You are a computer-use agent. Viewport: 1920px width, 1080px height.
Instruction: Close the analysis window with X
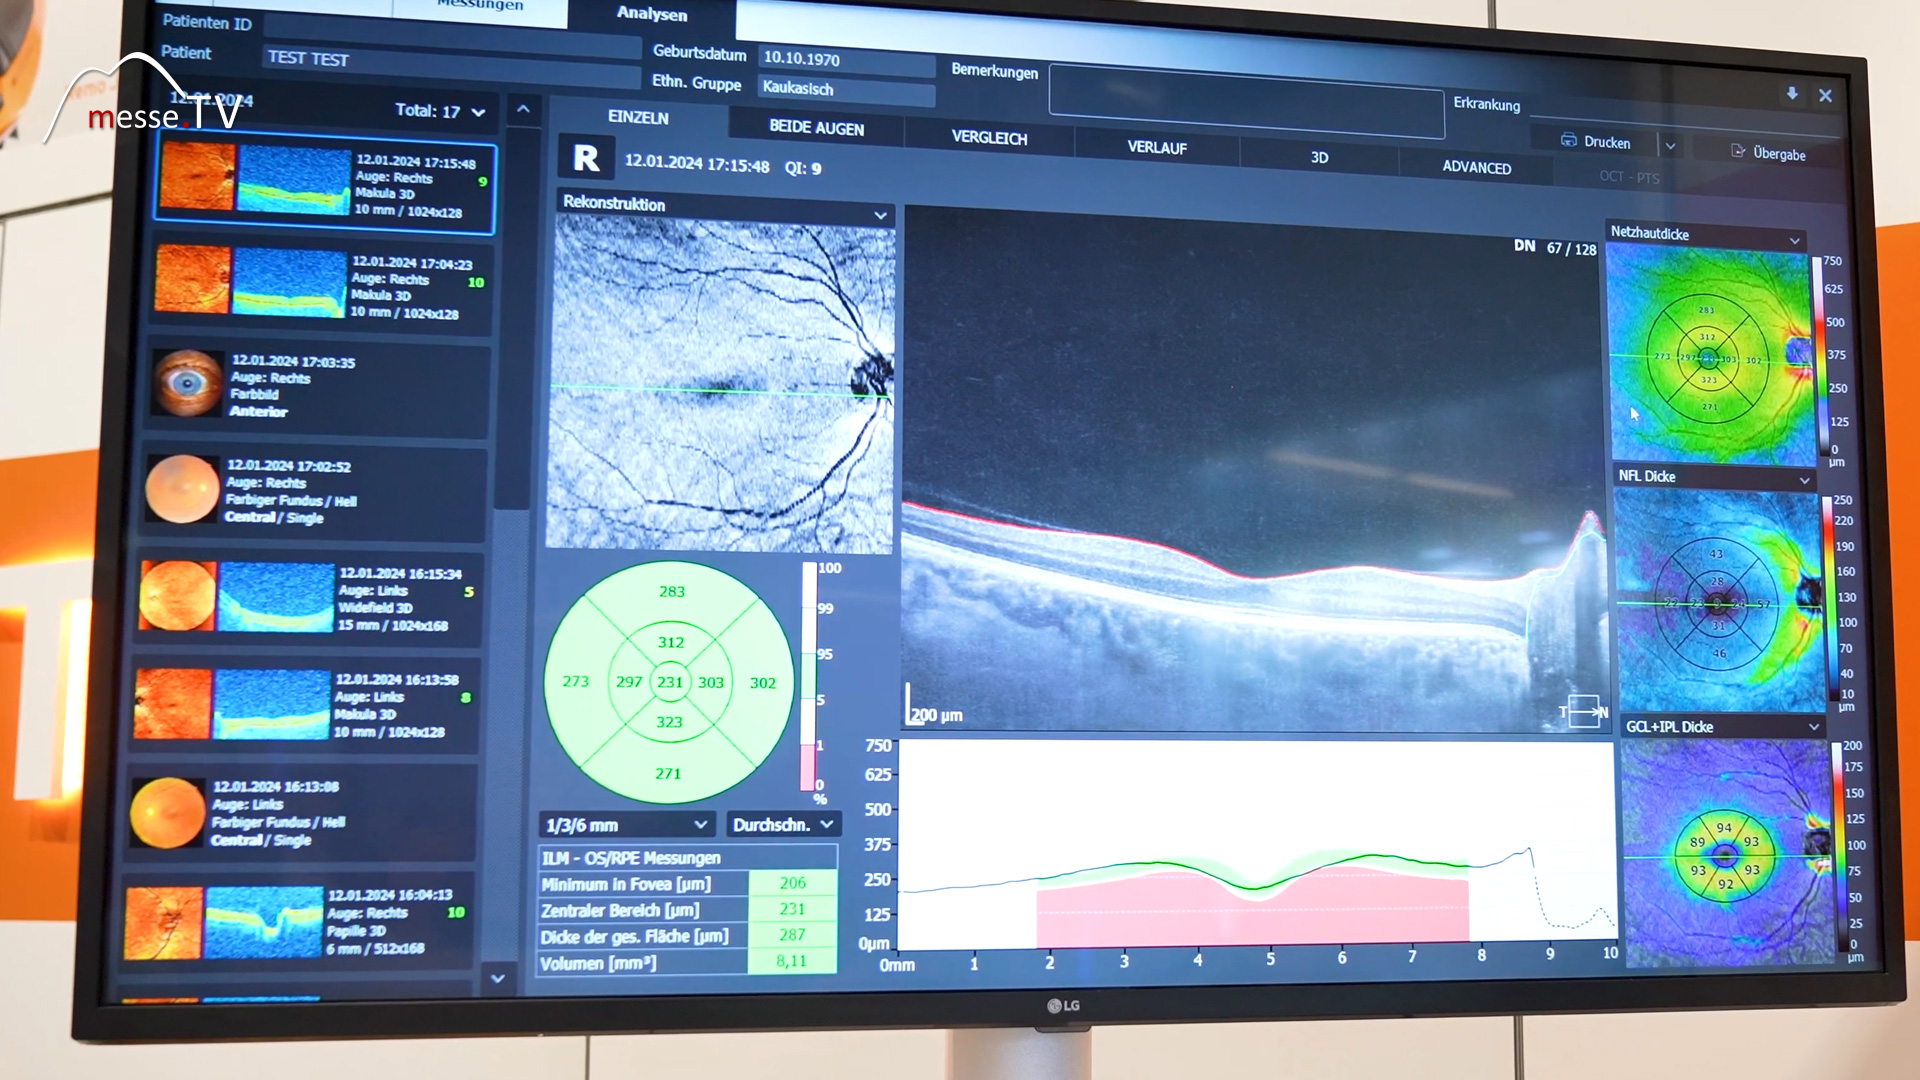point(1825,96)
